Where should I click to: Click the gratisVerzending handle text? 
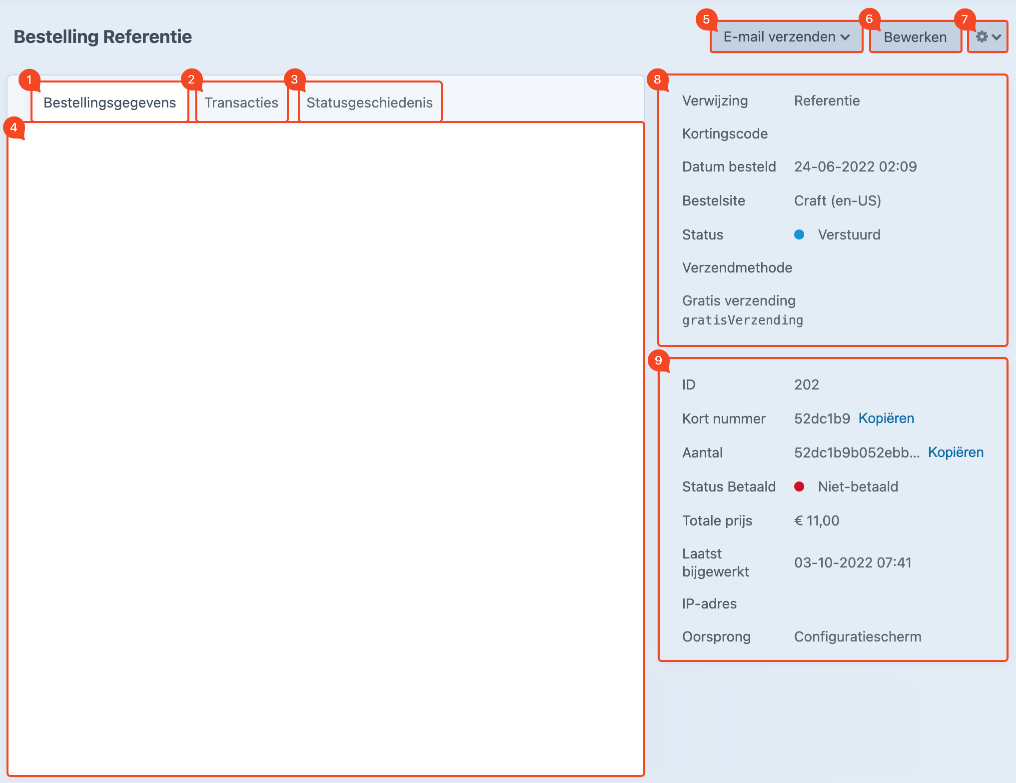point(742,321)
